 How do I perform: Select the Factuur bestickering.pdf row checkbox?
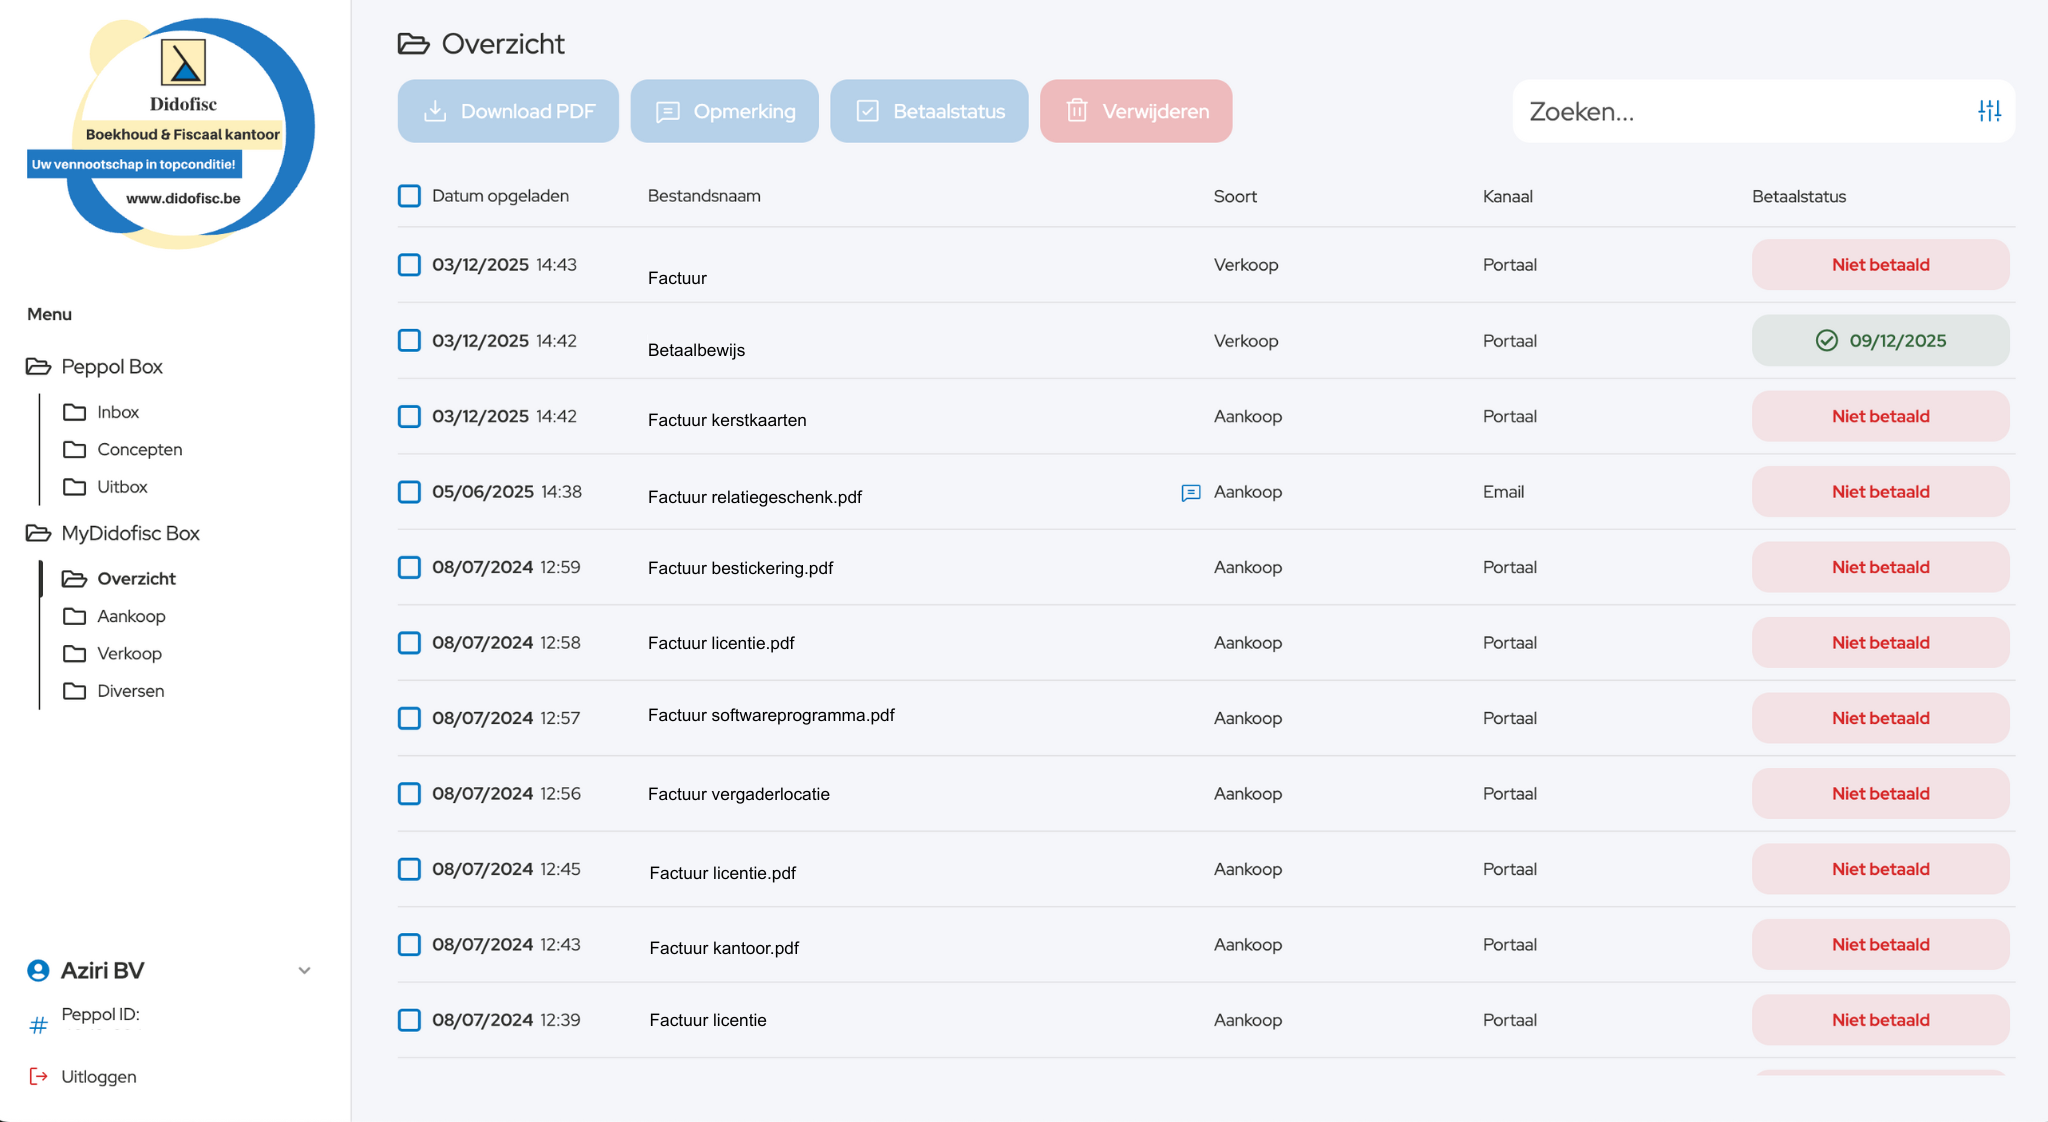pos(409,567)
